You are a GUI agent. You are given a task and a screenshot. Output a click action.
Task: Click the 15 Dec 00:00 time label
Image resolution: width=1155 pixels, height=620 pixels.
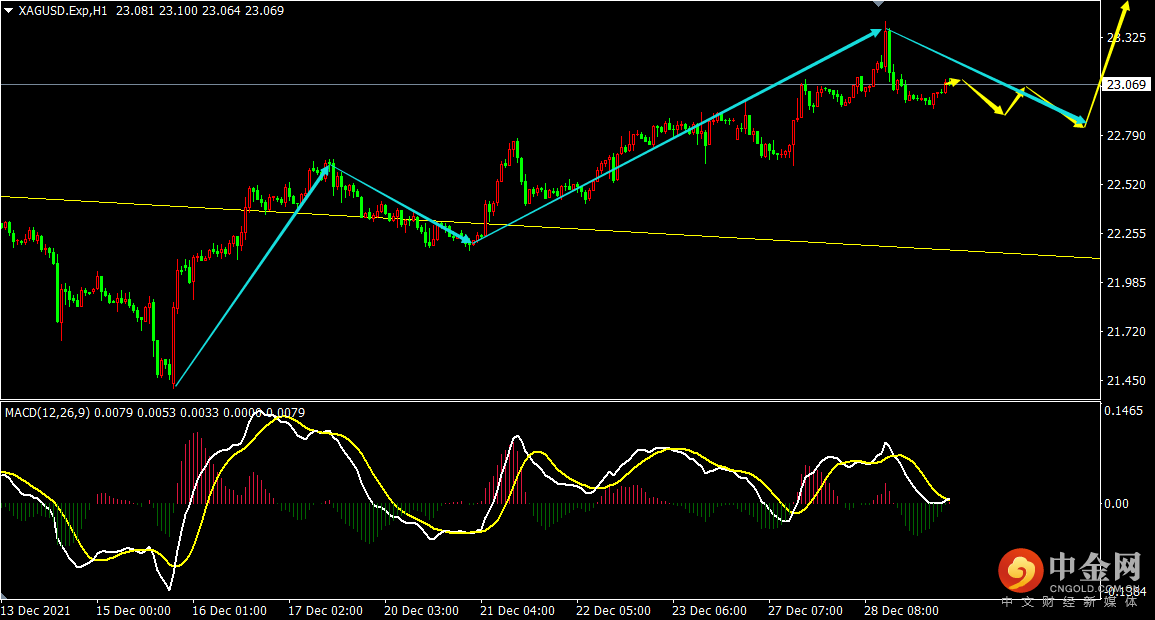point(133,611)
